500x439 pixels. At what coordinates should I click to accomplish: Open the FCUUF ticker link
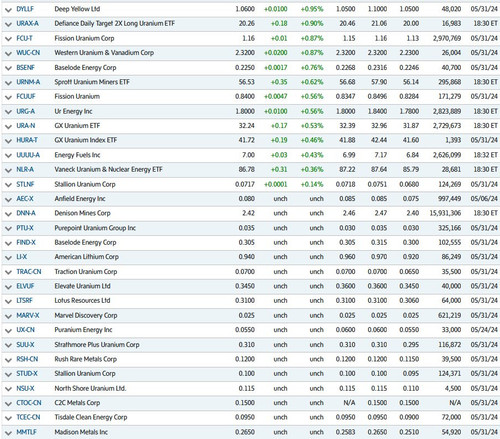[26, 96]
